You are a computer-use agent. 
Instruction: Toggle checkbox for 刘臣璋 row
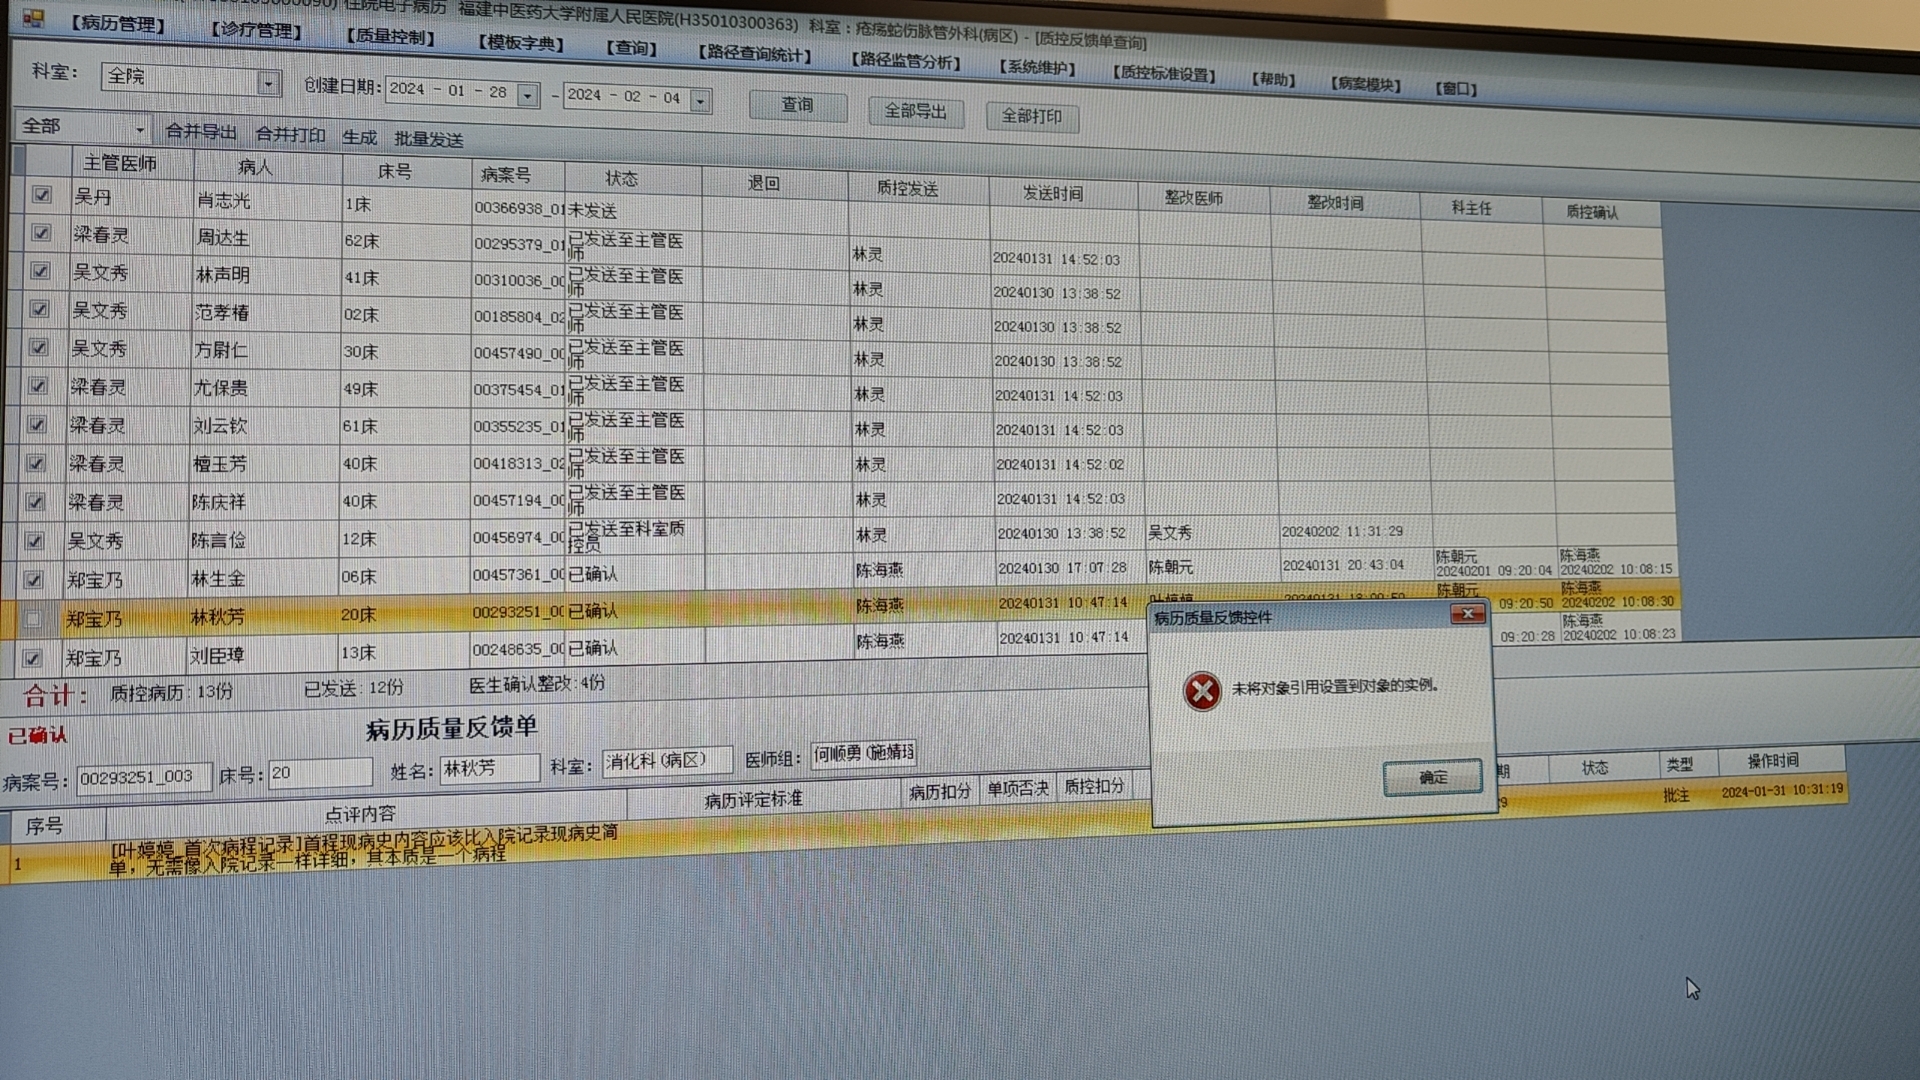(32, 658)
